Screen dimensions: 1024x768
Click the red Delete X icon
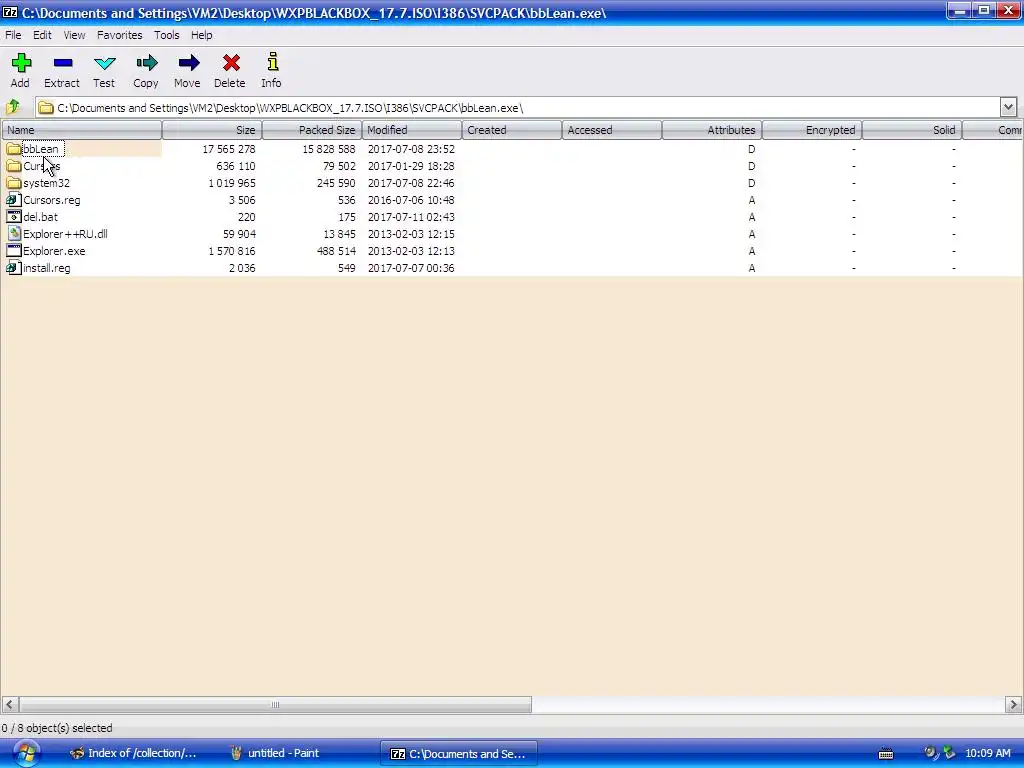[x=231, y=63]
